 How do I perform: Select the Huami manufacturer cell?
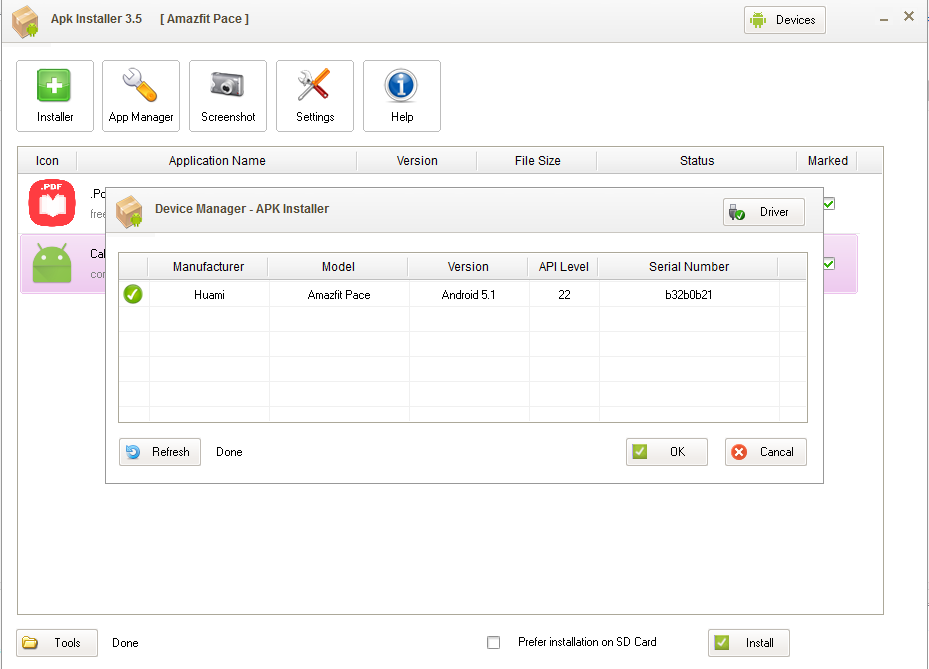tap(209, 295)
